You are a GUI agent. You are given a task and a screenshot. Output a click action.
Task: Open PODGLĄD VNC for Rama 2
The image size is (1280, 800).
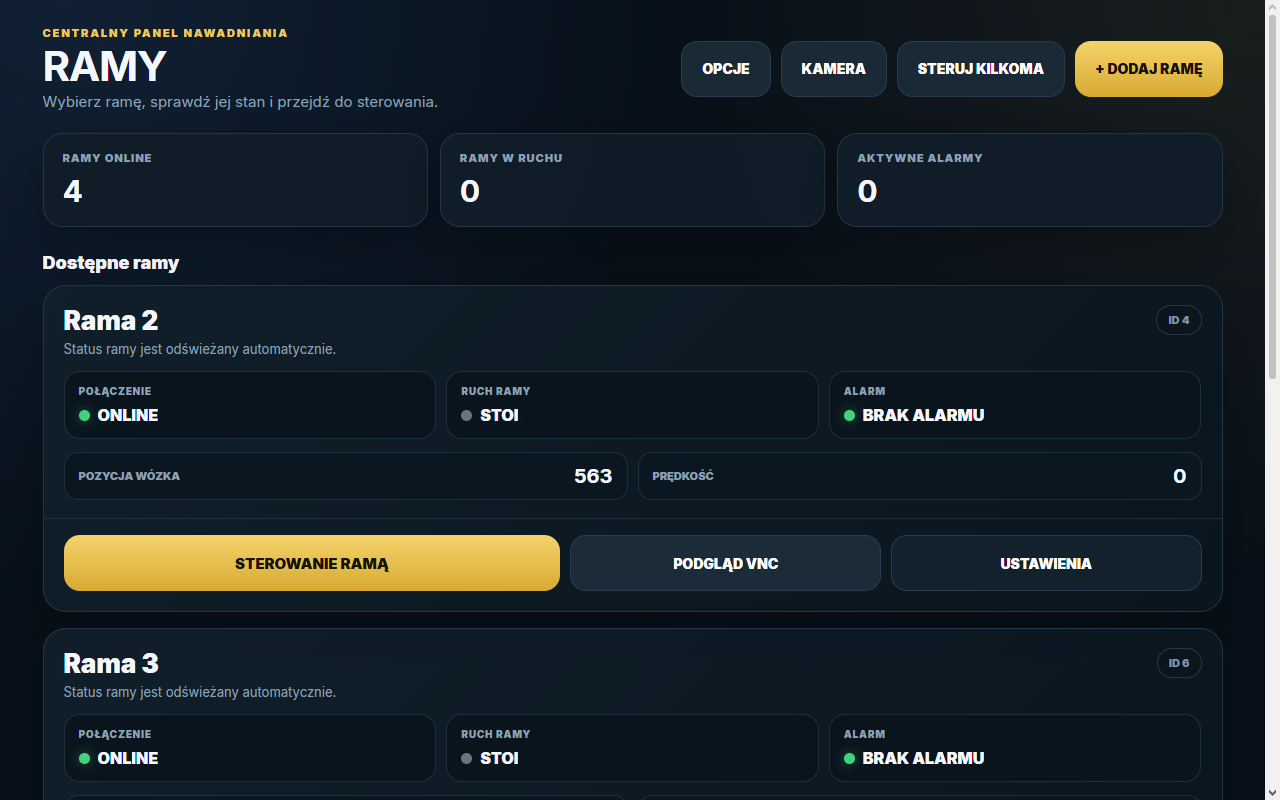pos(726,563)
